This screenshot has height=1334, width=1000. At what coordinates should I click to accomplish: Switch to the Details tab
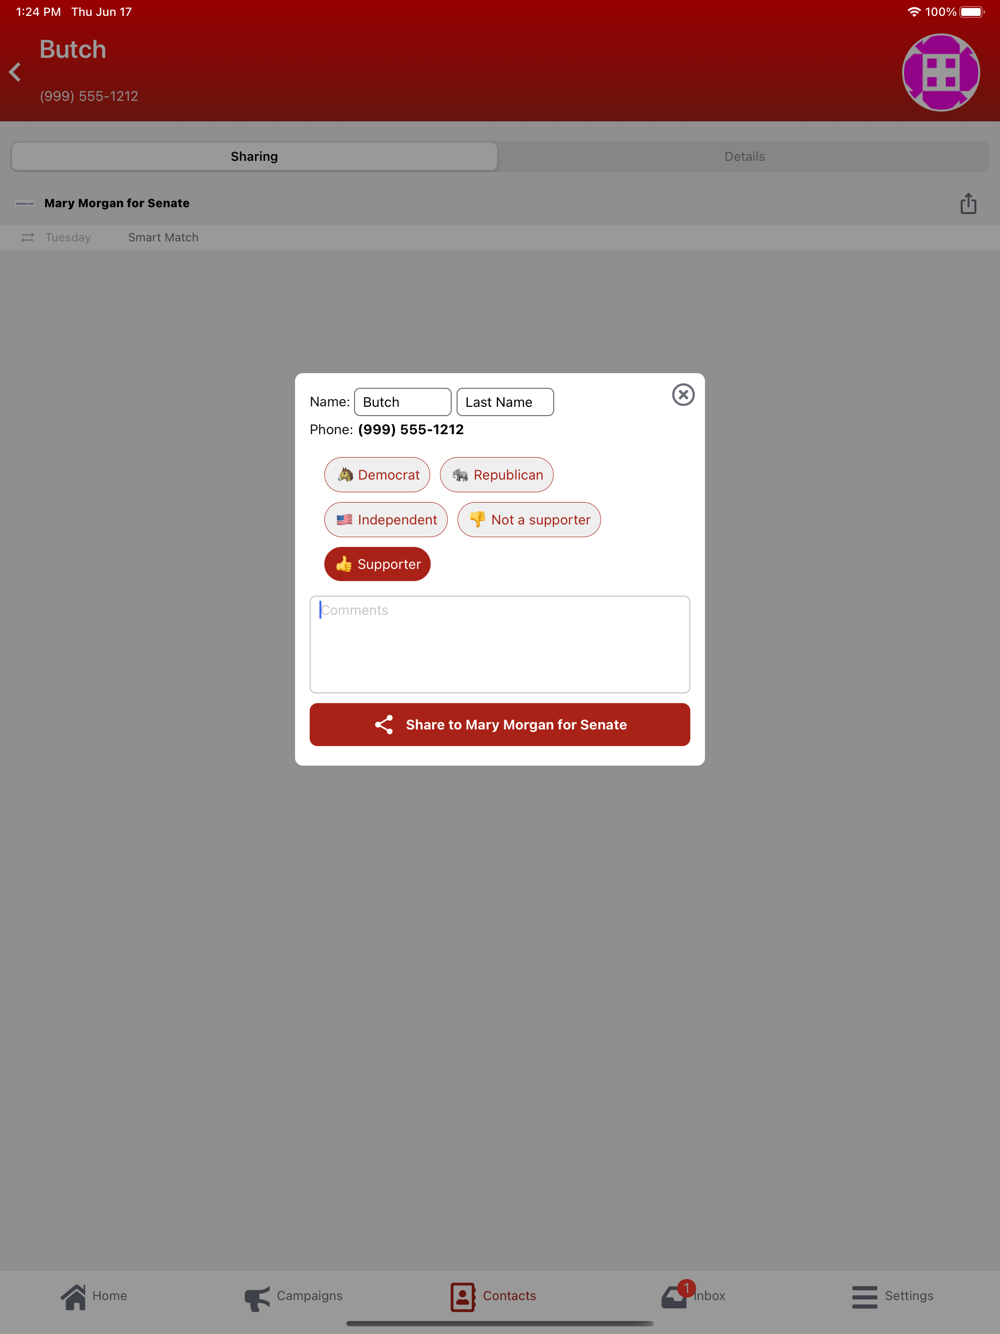[744, 157]
